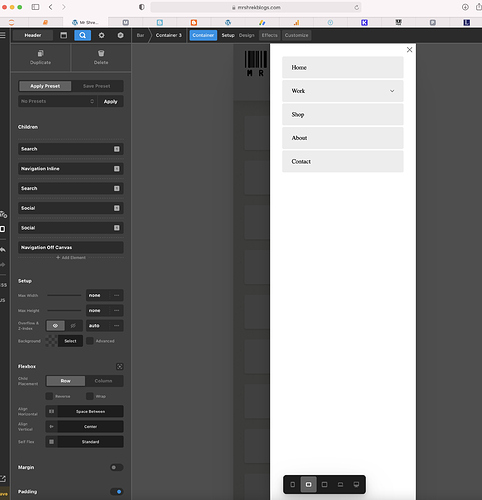Adjust the Max Height slider
The width and height of the screenshot is (482, 500).
(64, 311)
